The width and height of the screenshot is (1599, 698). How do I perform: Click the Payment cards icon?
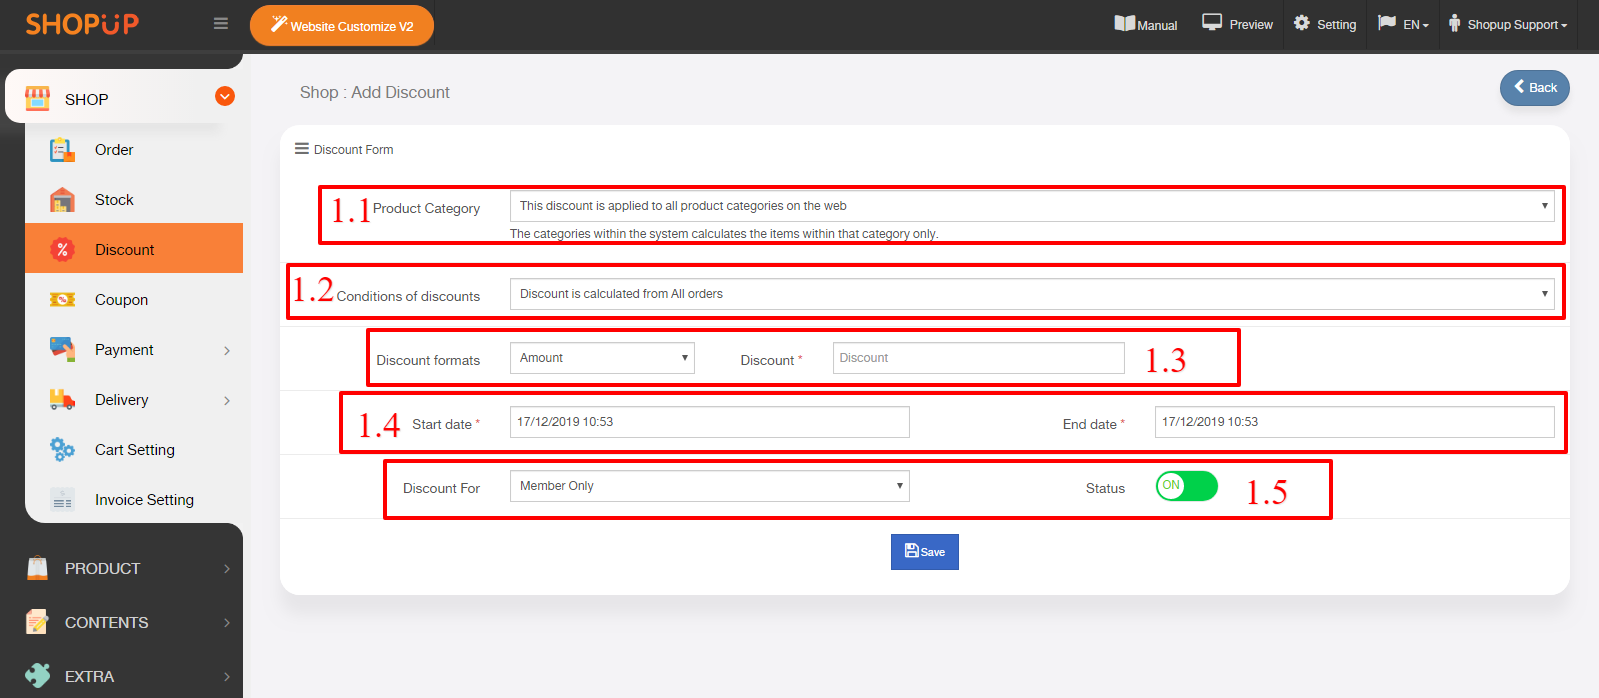[x=62, y=349]
